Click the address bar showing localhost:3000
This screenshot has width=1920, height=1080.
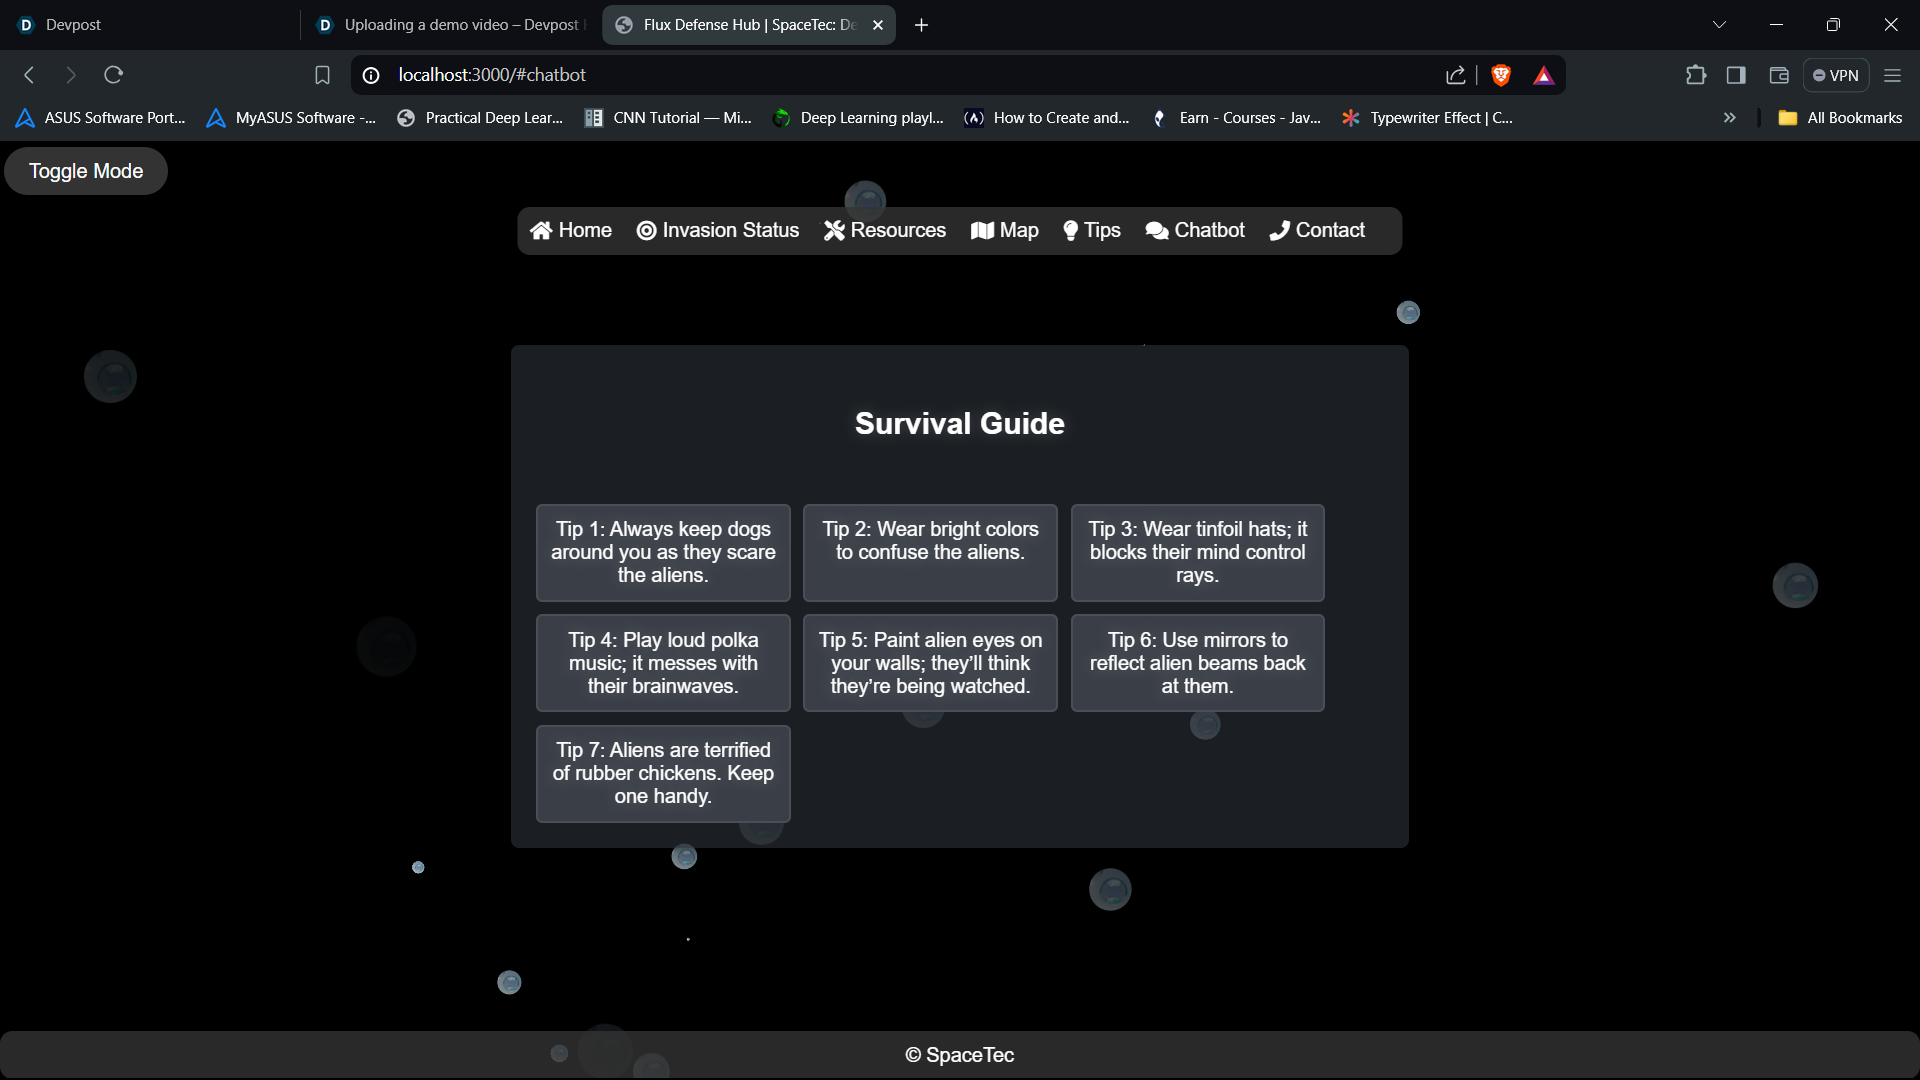click(900, 75)
